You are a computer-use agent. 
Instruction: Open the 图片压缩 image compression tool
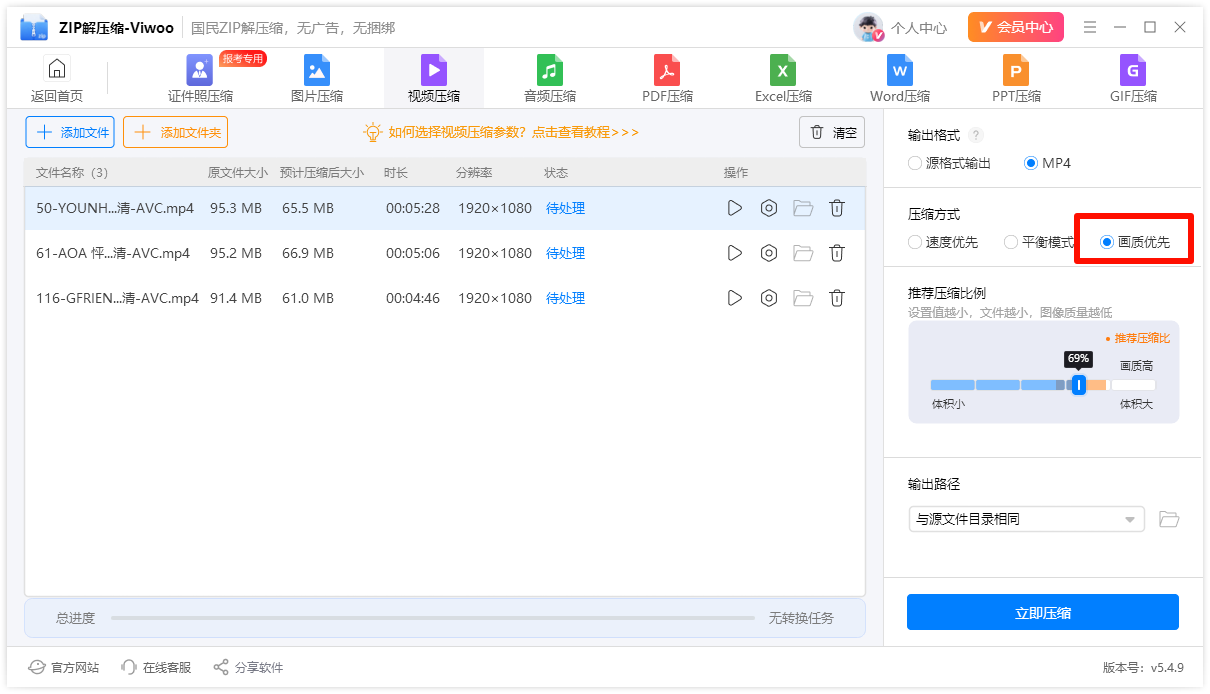click(317, 79)
